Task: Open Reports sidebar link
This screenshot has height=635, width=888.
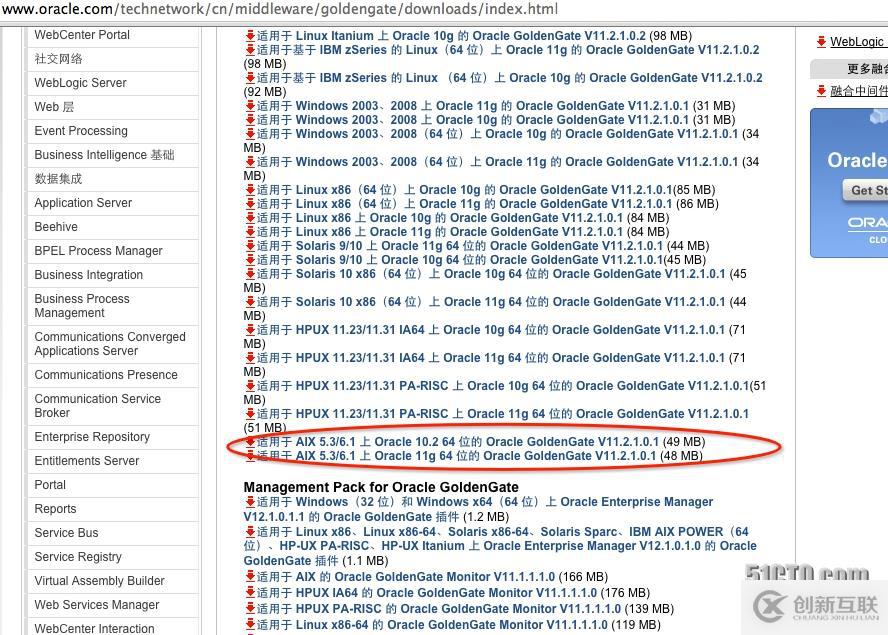Action: pyautogui.click(x=56, y=509)
